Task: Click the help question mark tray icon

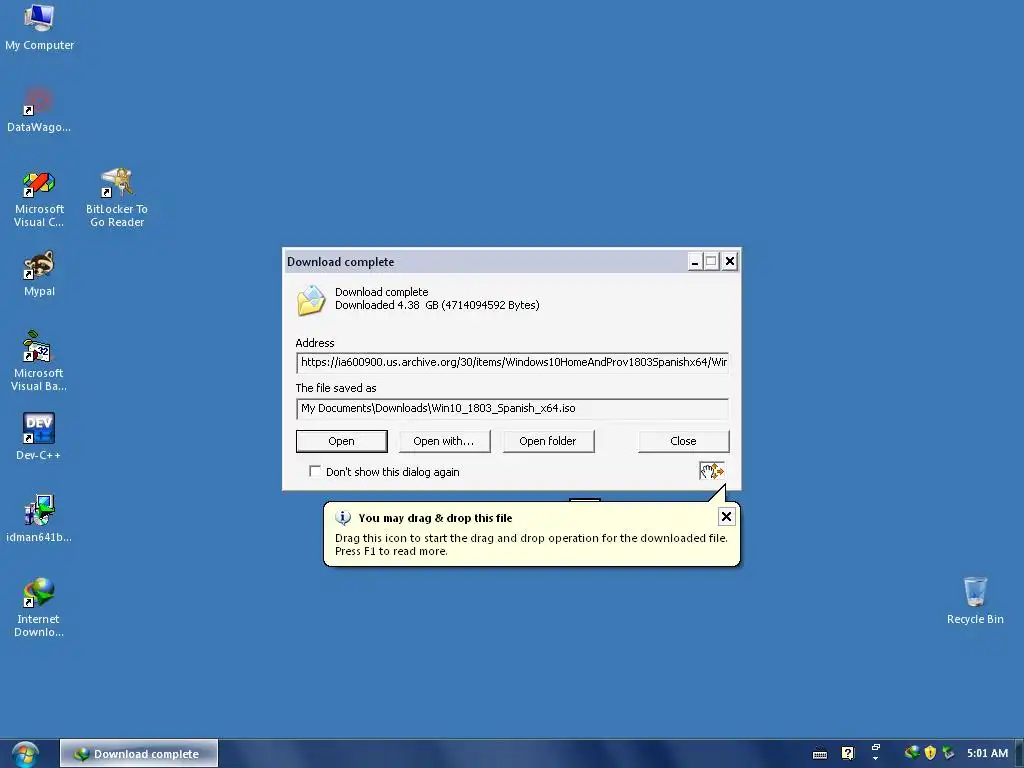Action: coord(848,754)
